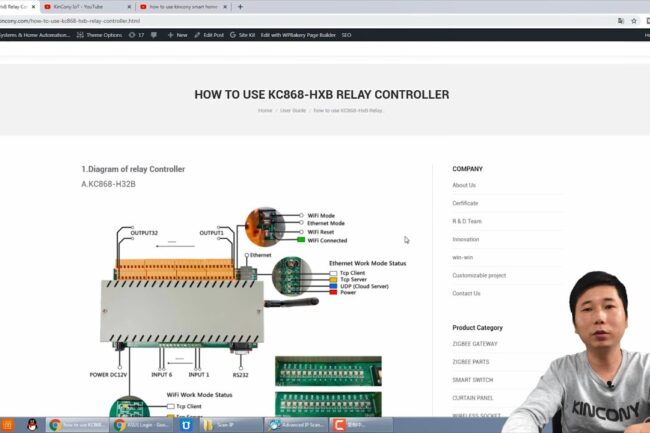Screen dimensions: 650x433
Task: Click the COMPANY sidebar heading
Action: [x=467, y=169]
